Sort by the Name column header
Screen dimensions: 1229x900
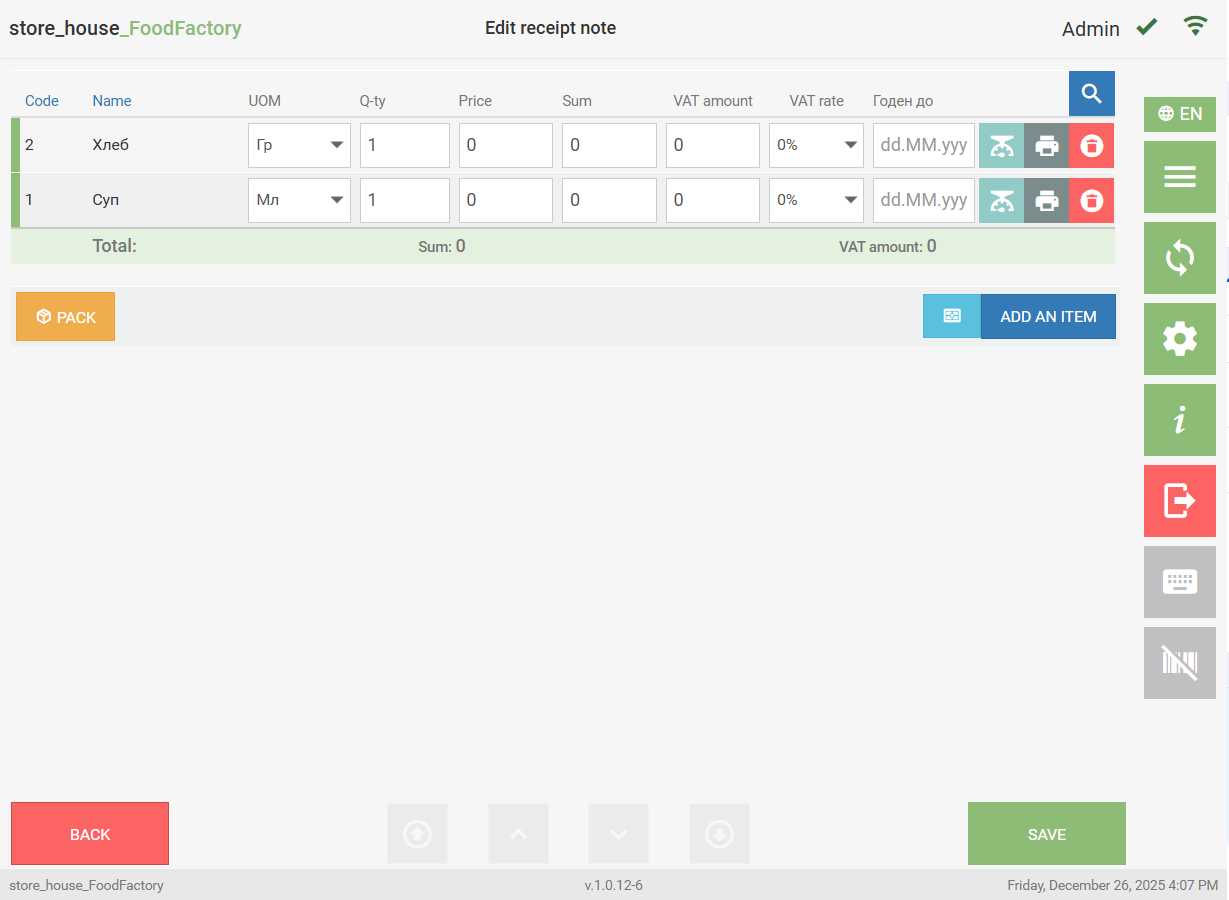pyautogui.click(x=112, y=101)
